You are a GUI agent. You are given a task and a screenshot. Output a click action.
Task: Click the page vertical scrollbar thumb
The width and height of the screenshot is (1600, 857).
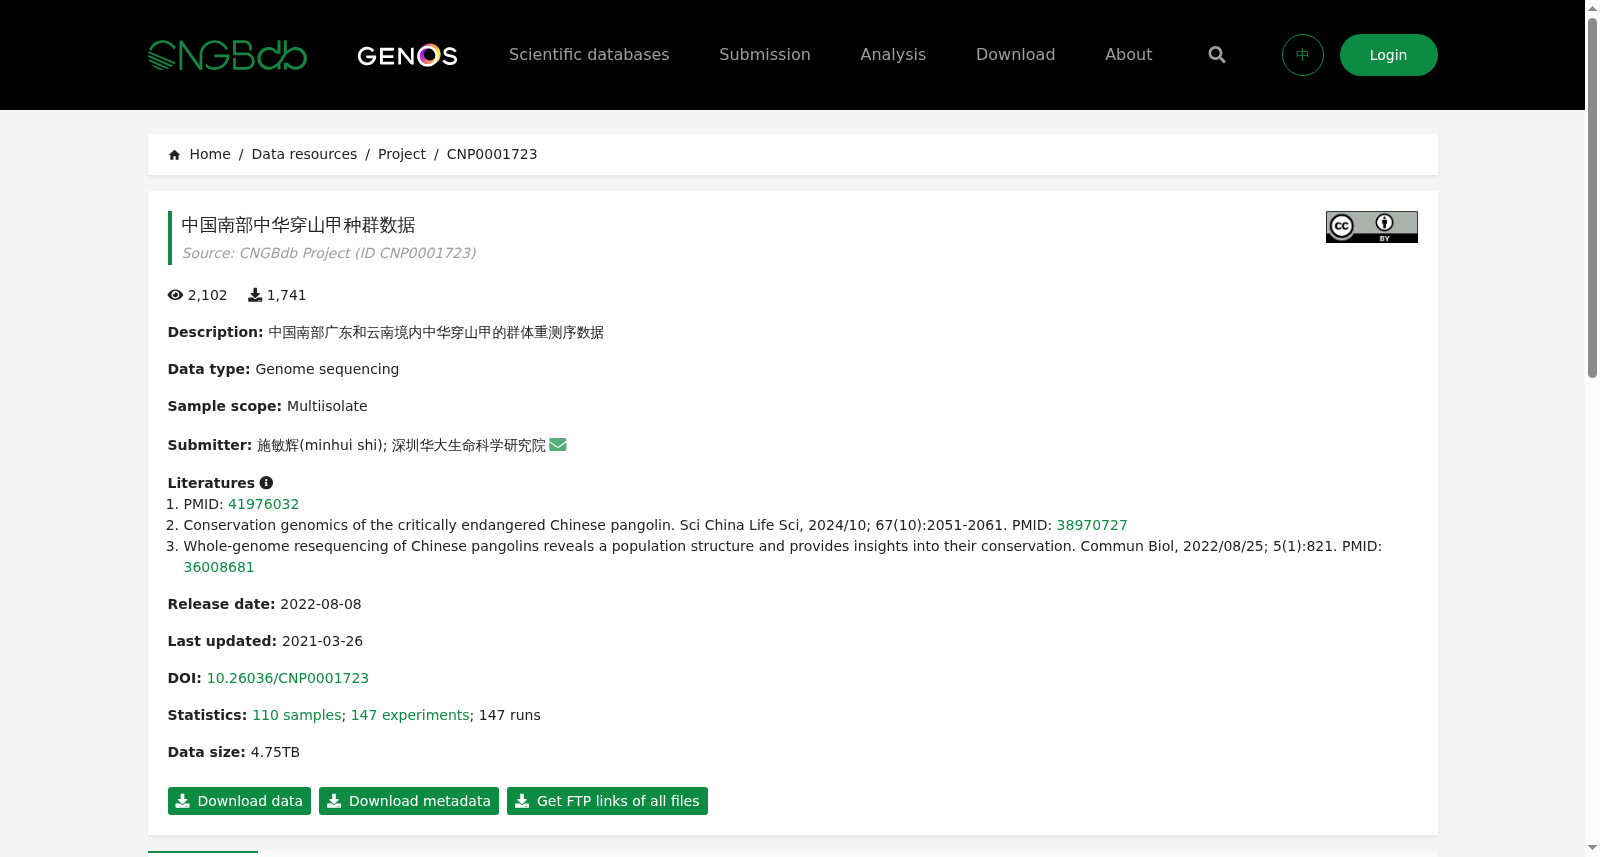click(x=1592, y=197)
